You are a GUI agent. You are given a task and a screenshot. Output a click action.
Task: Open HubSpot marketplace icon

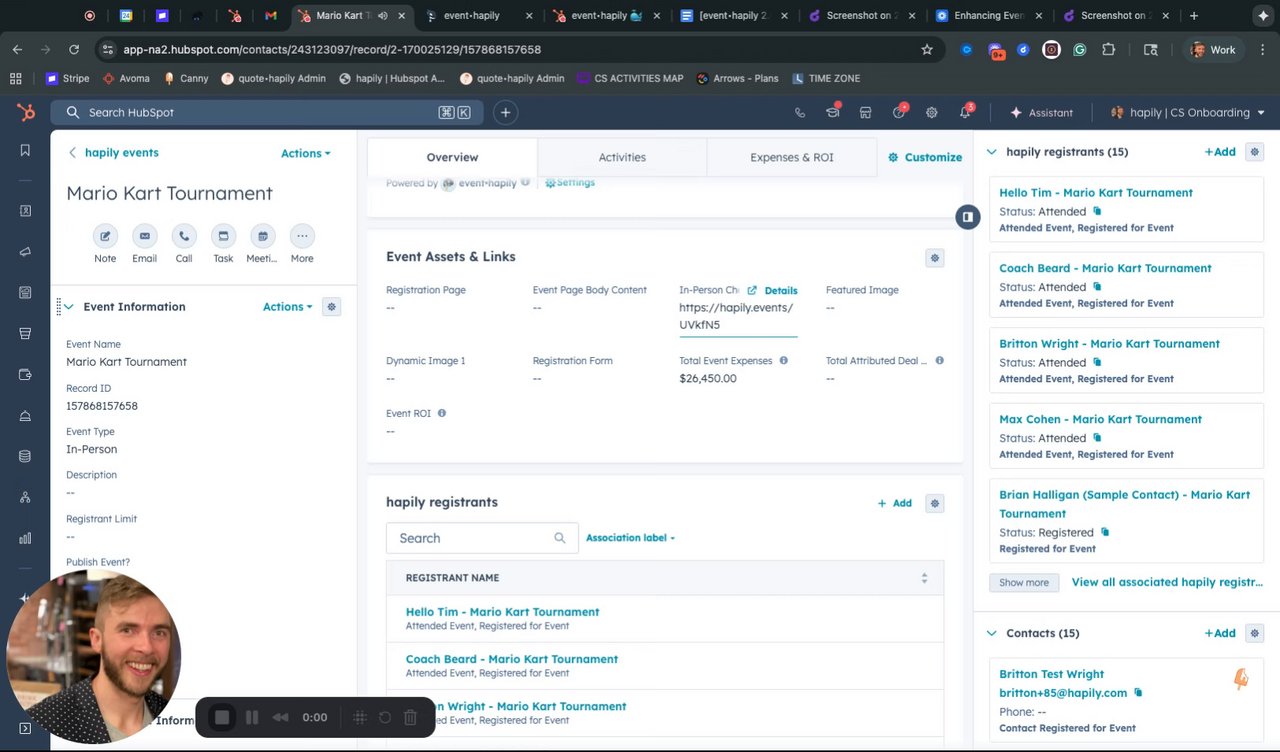pos(866,113)
